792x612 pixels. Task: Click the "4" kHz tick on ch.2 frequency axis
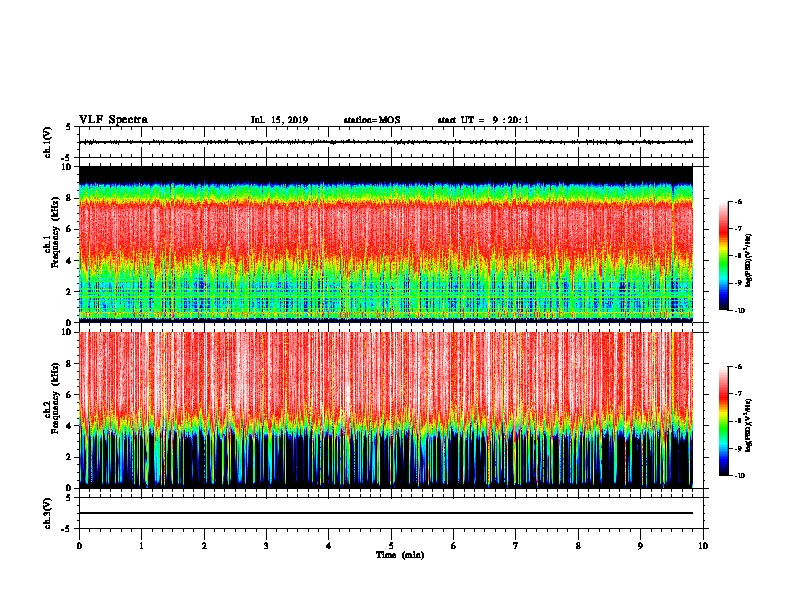tap(70, 426)
